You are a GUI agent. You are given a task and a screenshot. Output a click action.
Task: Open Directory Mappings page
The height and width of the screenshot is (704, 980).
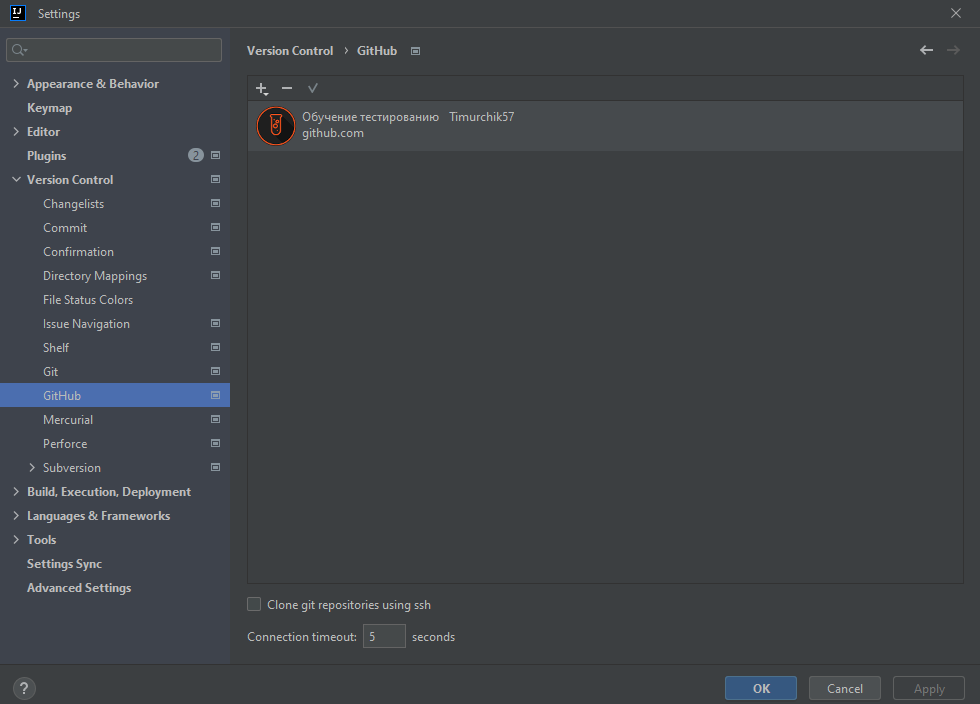95,276
